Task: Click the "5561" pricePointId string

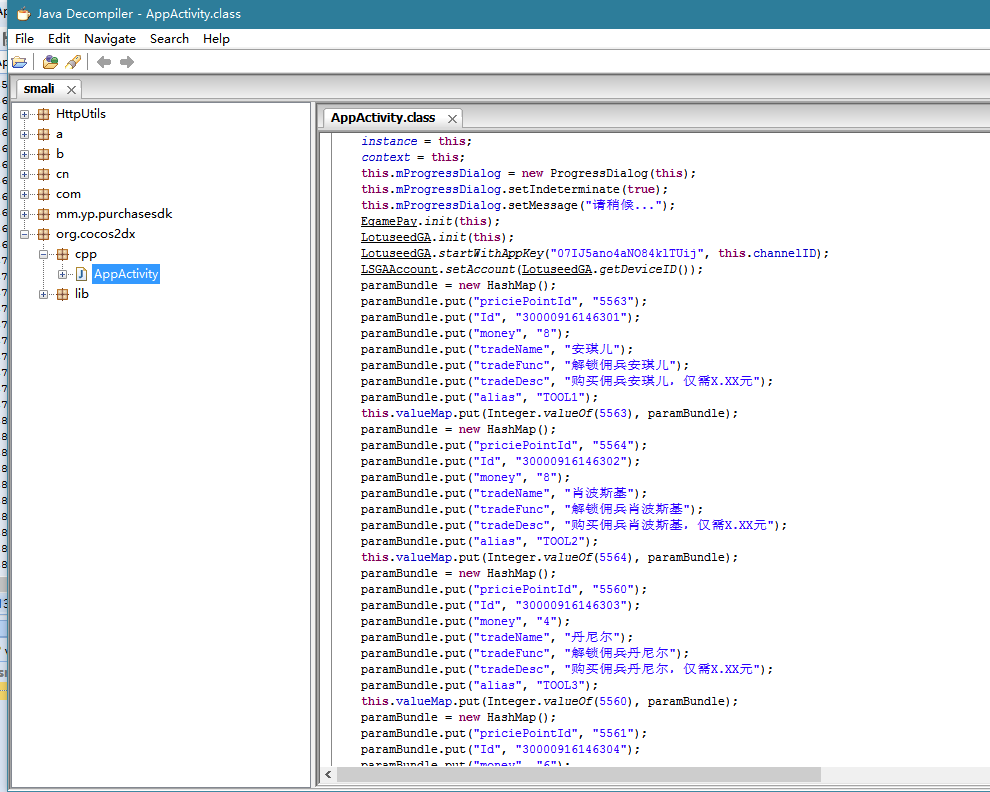Action: (x=612, y=733)
